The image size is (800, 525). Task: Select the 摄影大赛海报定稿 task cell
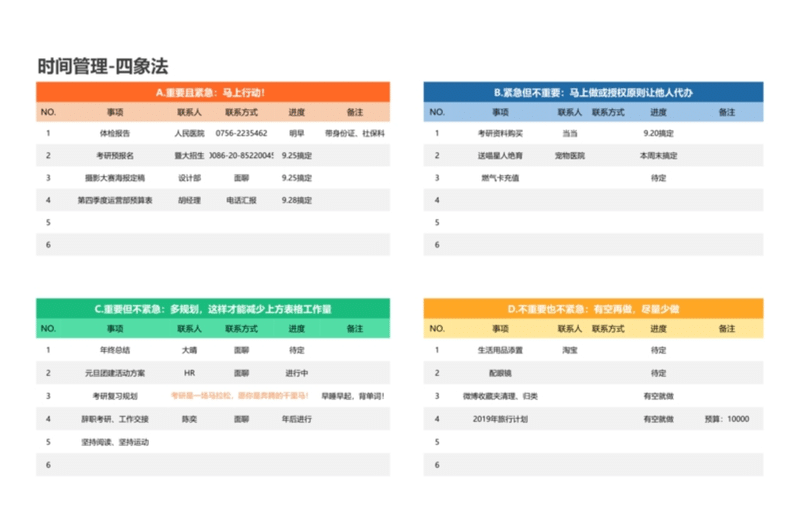click(114, 177)
